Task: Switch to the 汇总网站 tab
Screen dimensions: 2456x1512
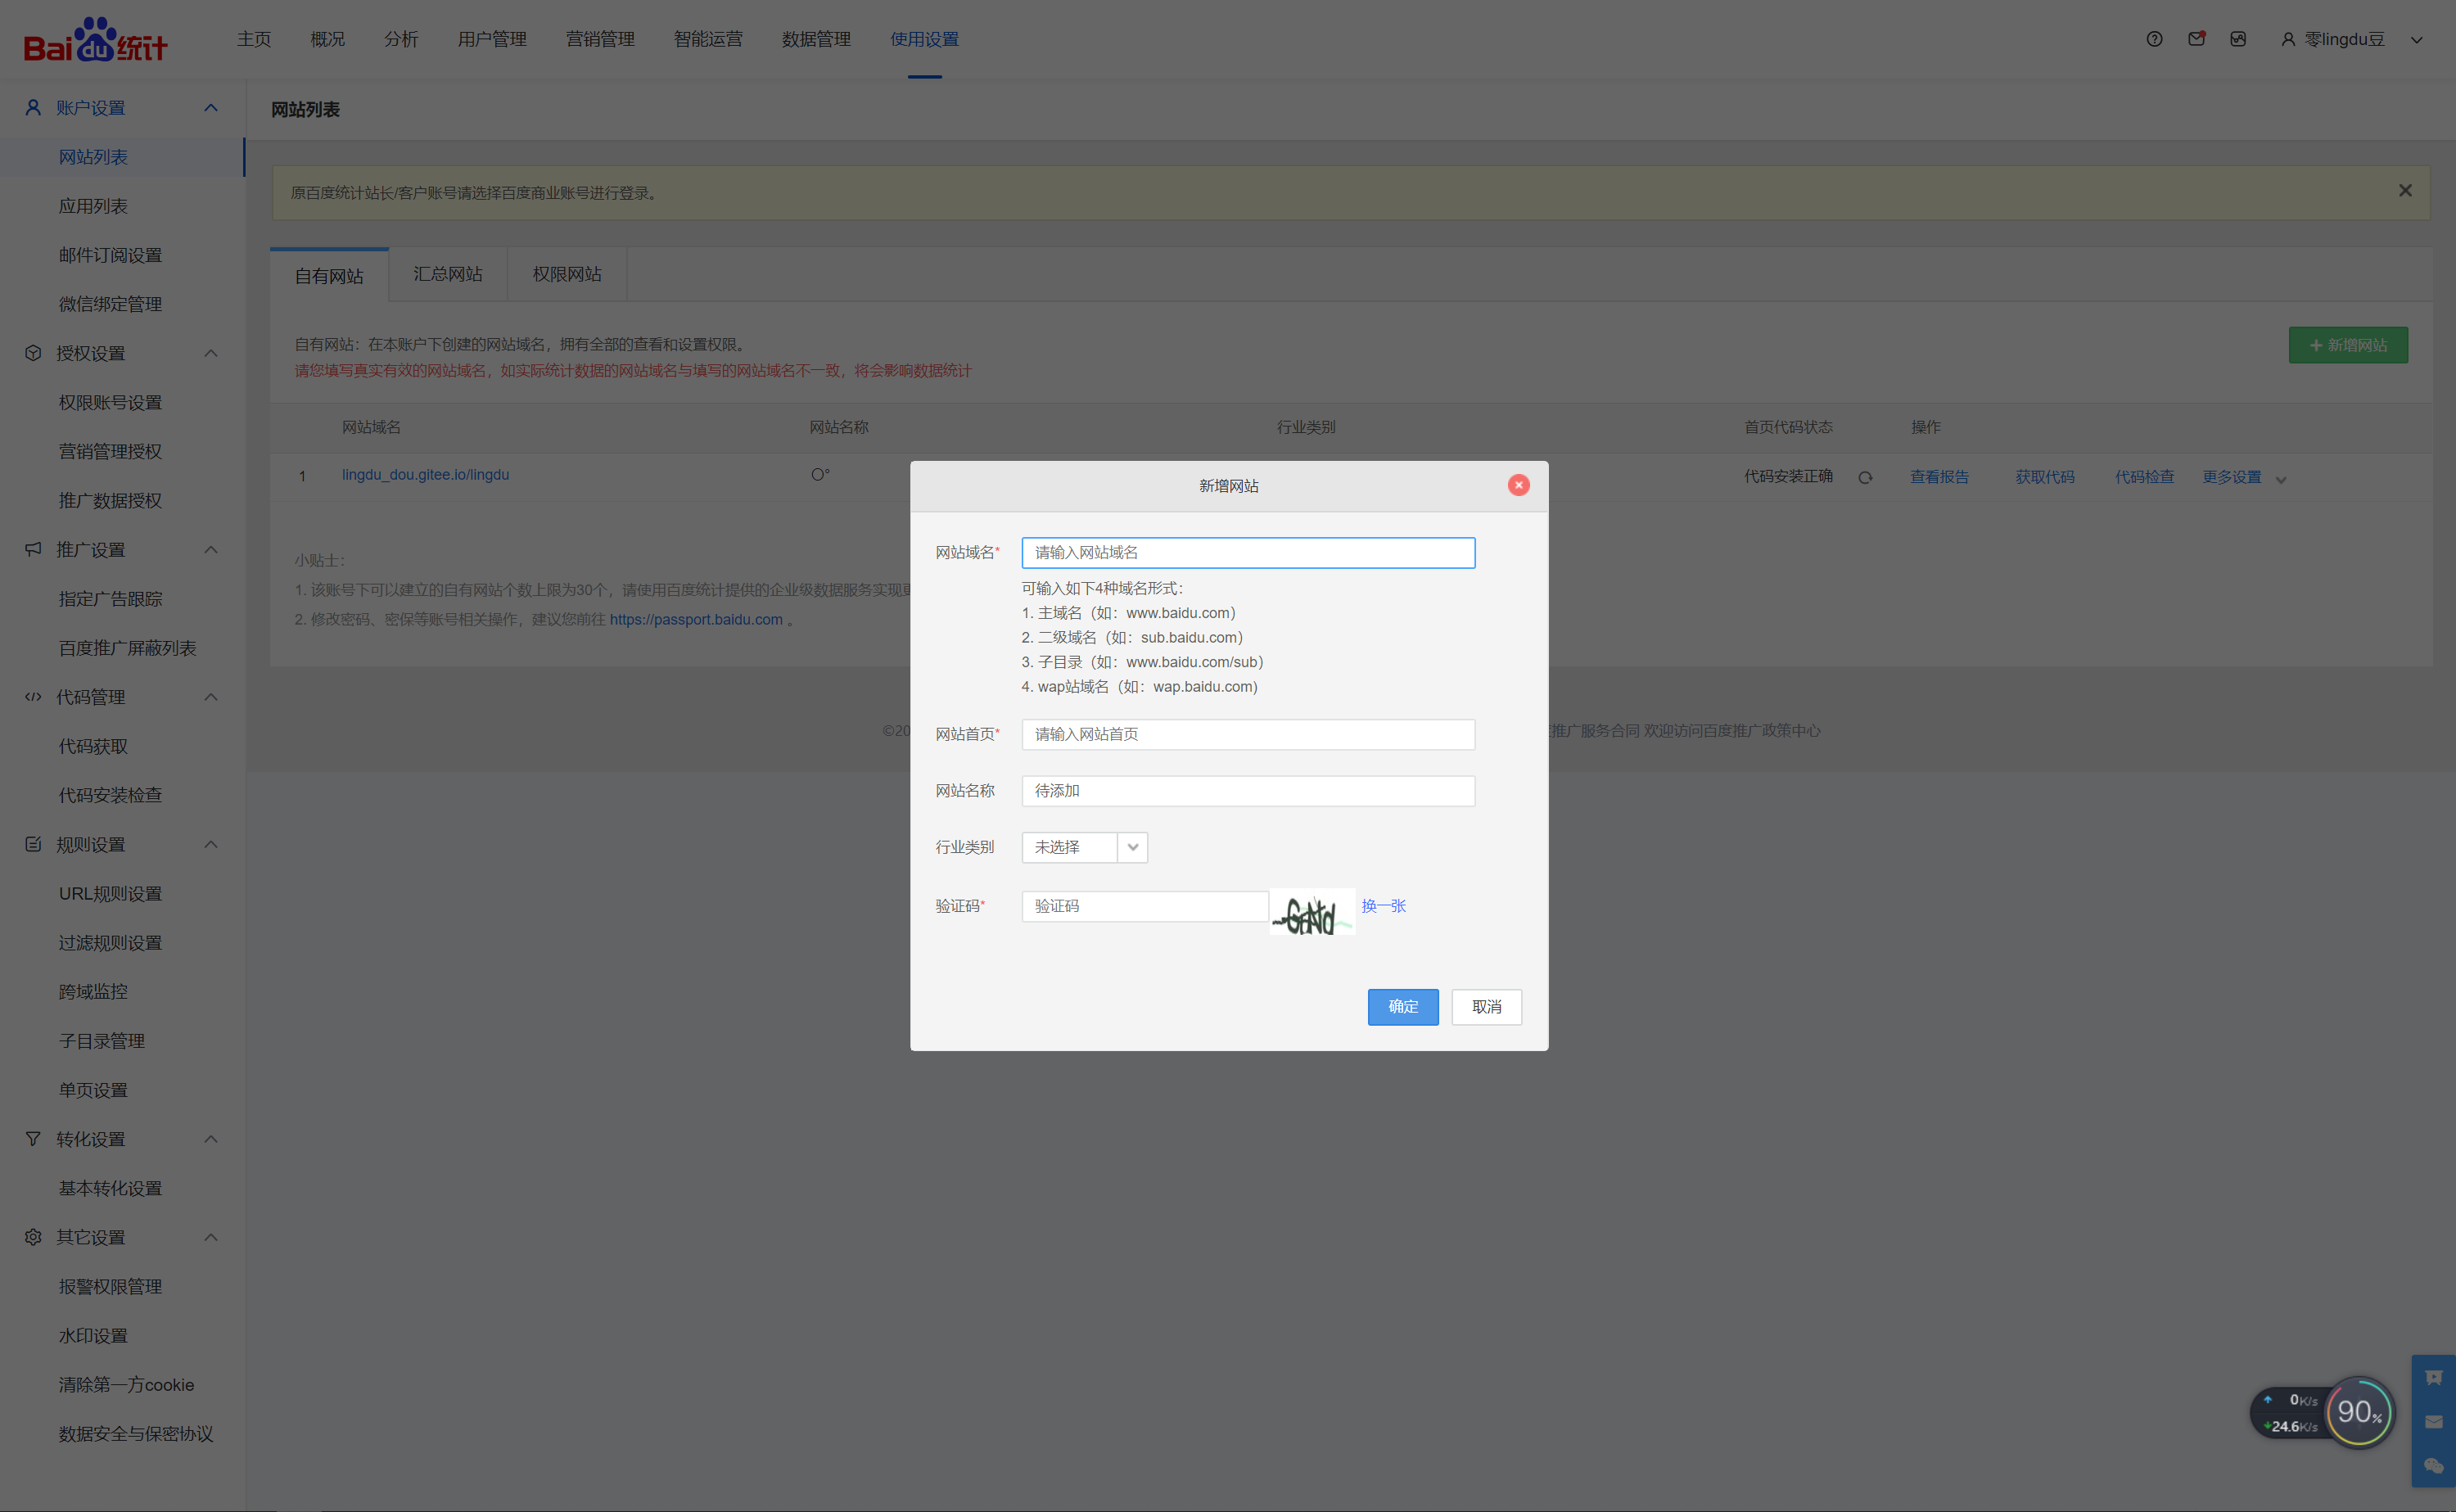Action: point(448,274)
